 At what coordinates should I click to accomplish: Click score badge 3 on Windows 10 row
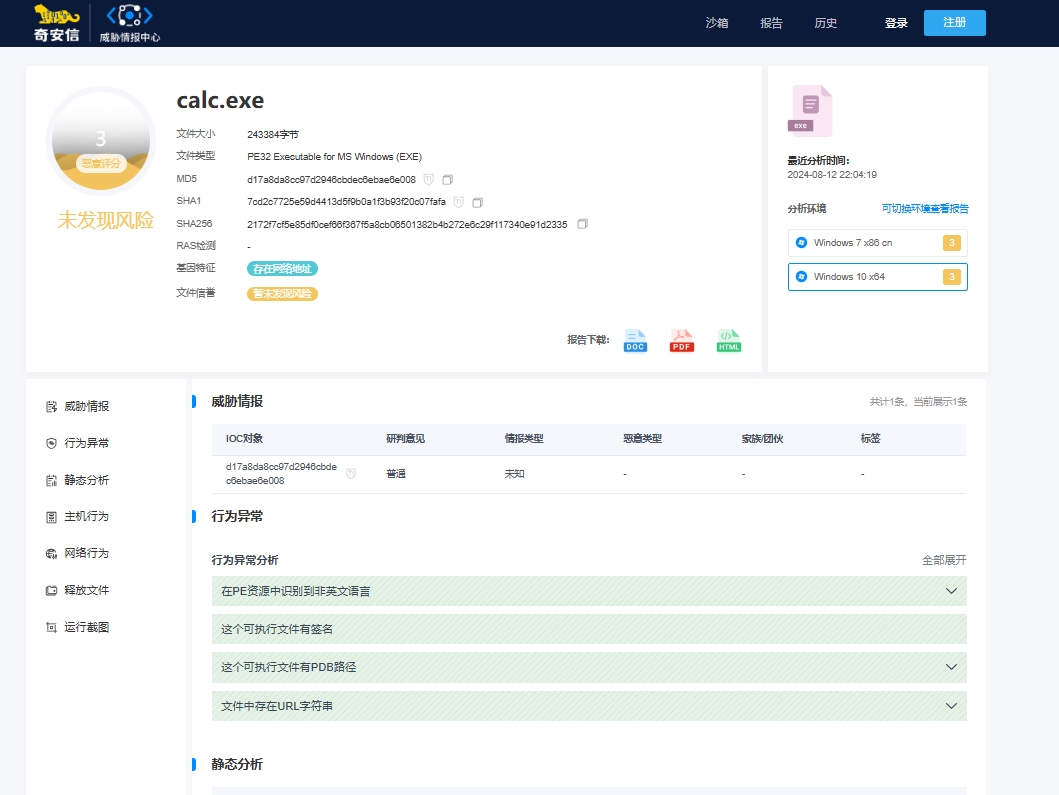click(952, 277)
